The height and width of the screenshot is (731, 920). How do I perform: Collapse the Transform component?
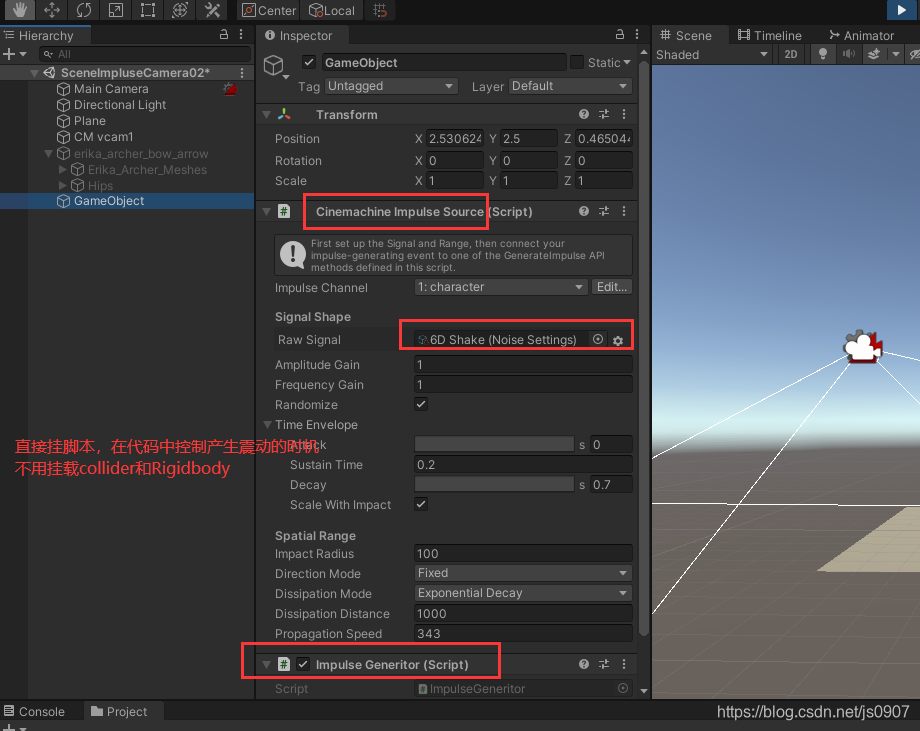(x=266, y=114)
